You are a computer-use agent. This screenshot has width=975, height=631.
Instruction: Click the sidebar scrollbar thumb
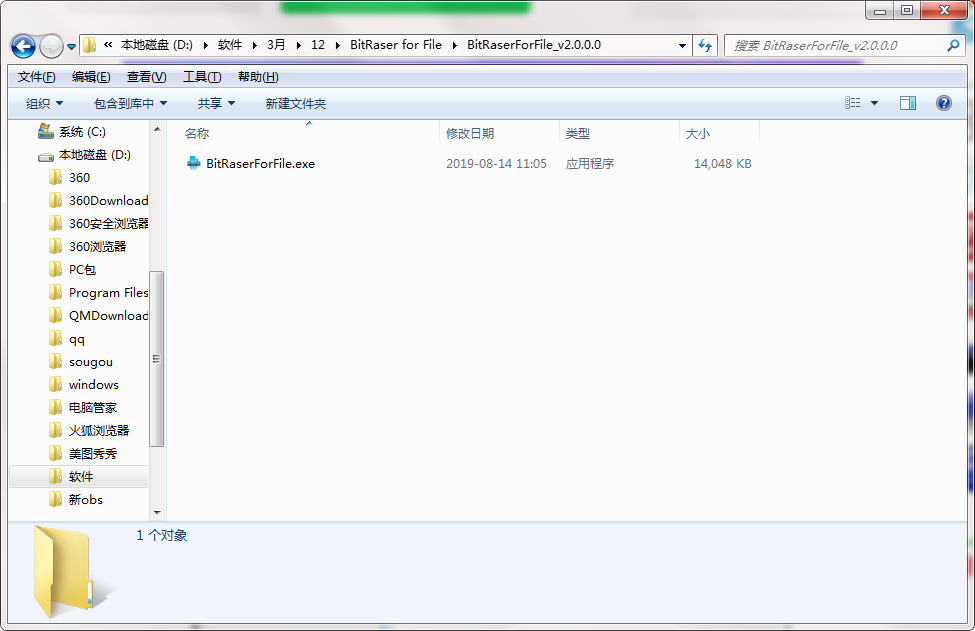tap(157, 359)
